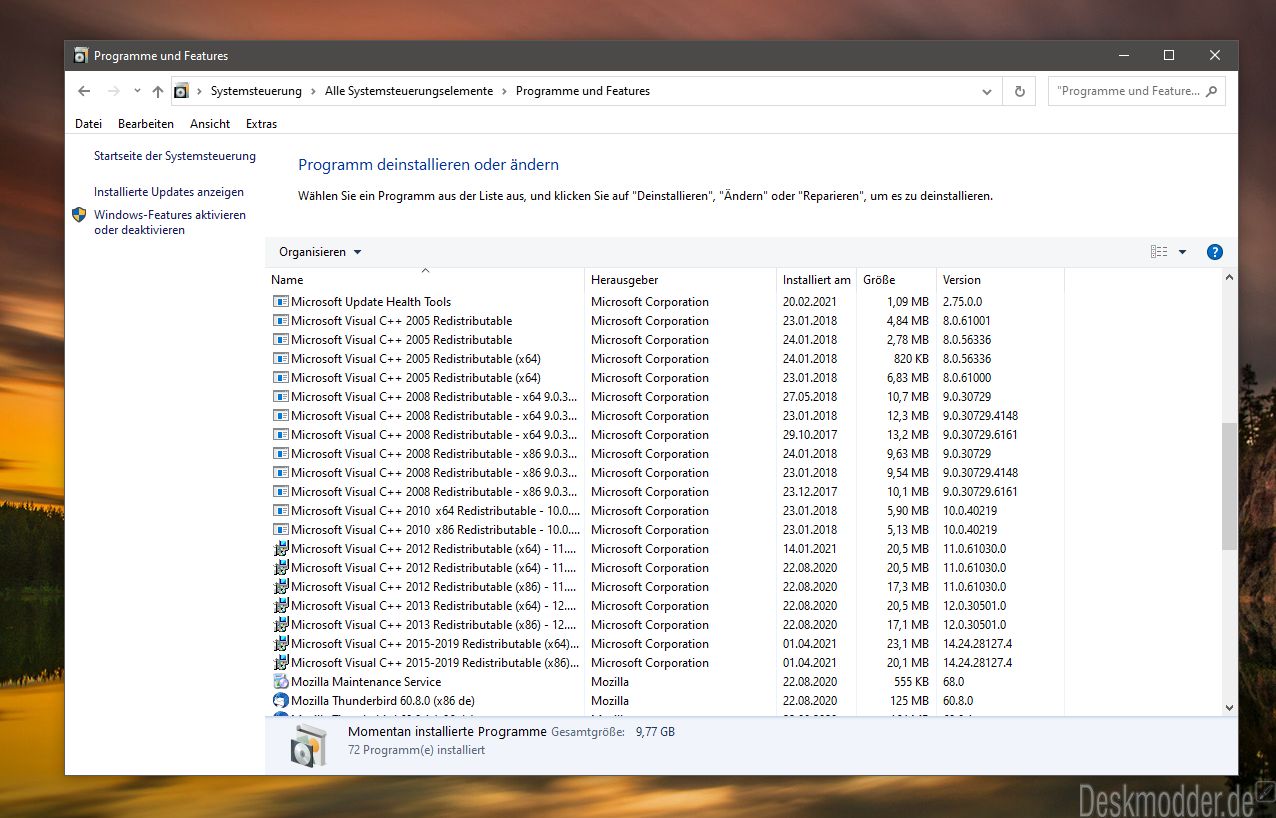Click the scrollbar up arrow

(x=1229, y=278)
